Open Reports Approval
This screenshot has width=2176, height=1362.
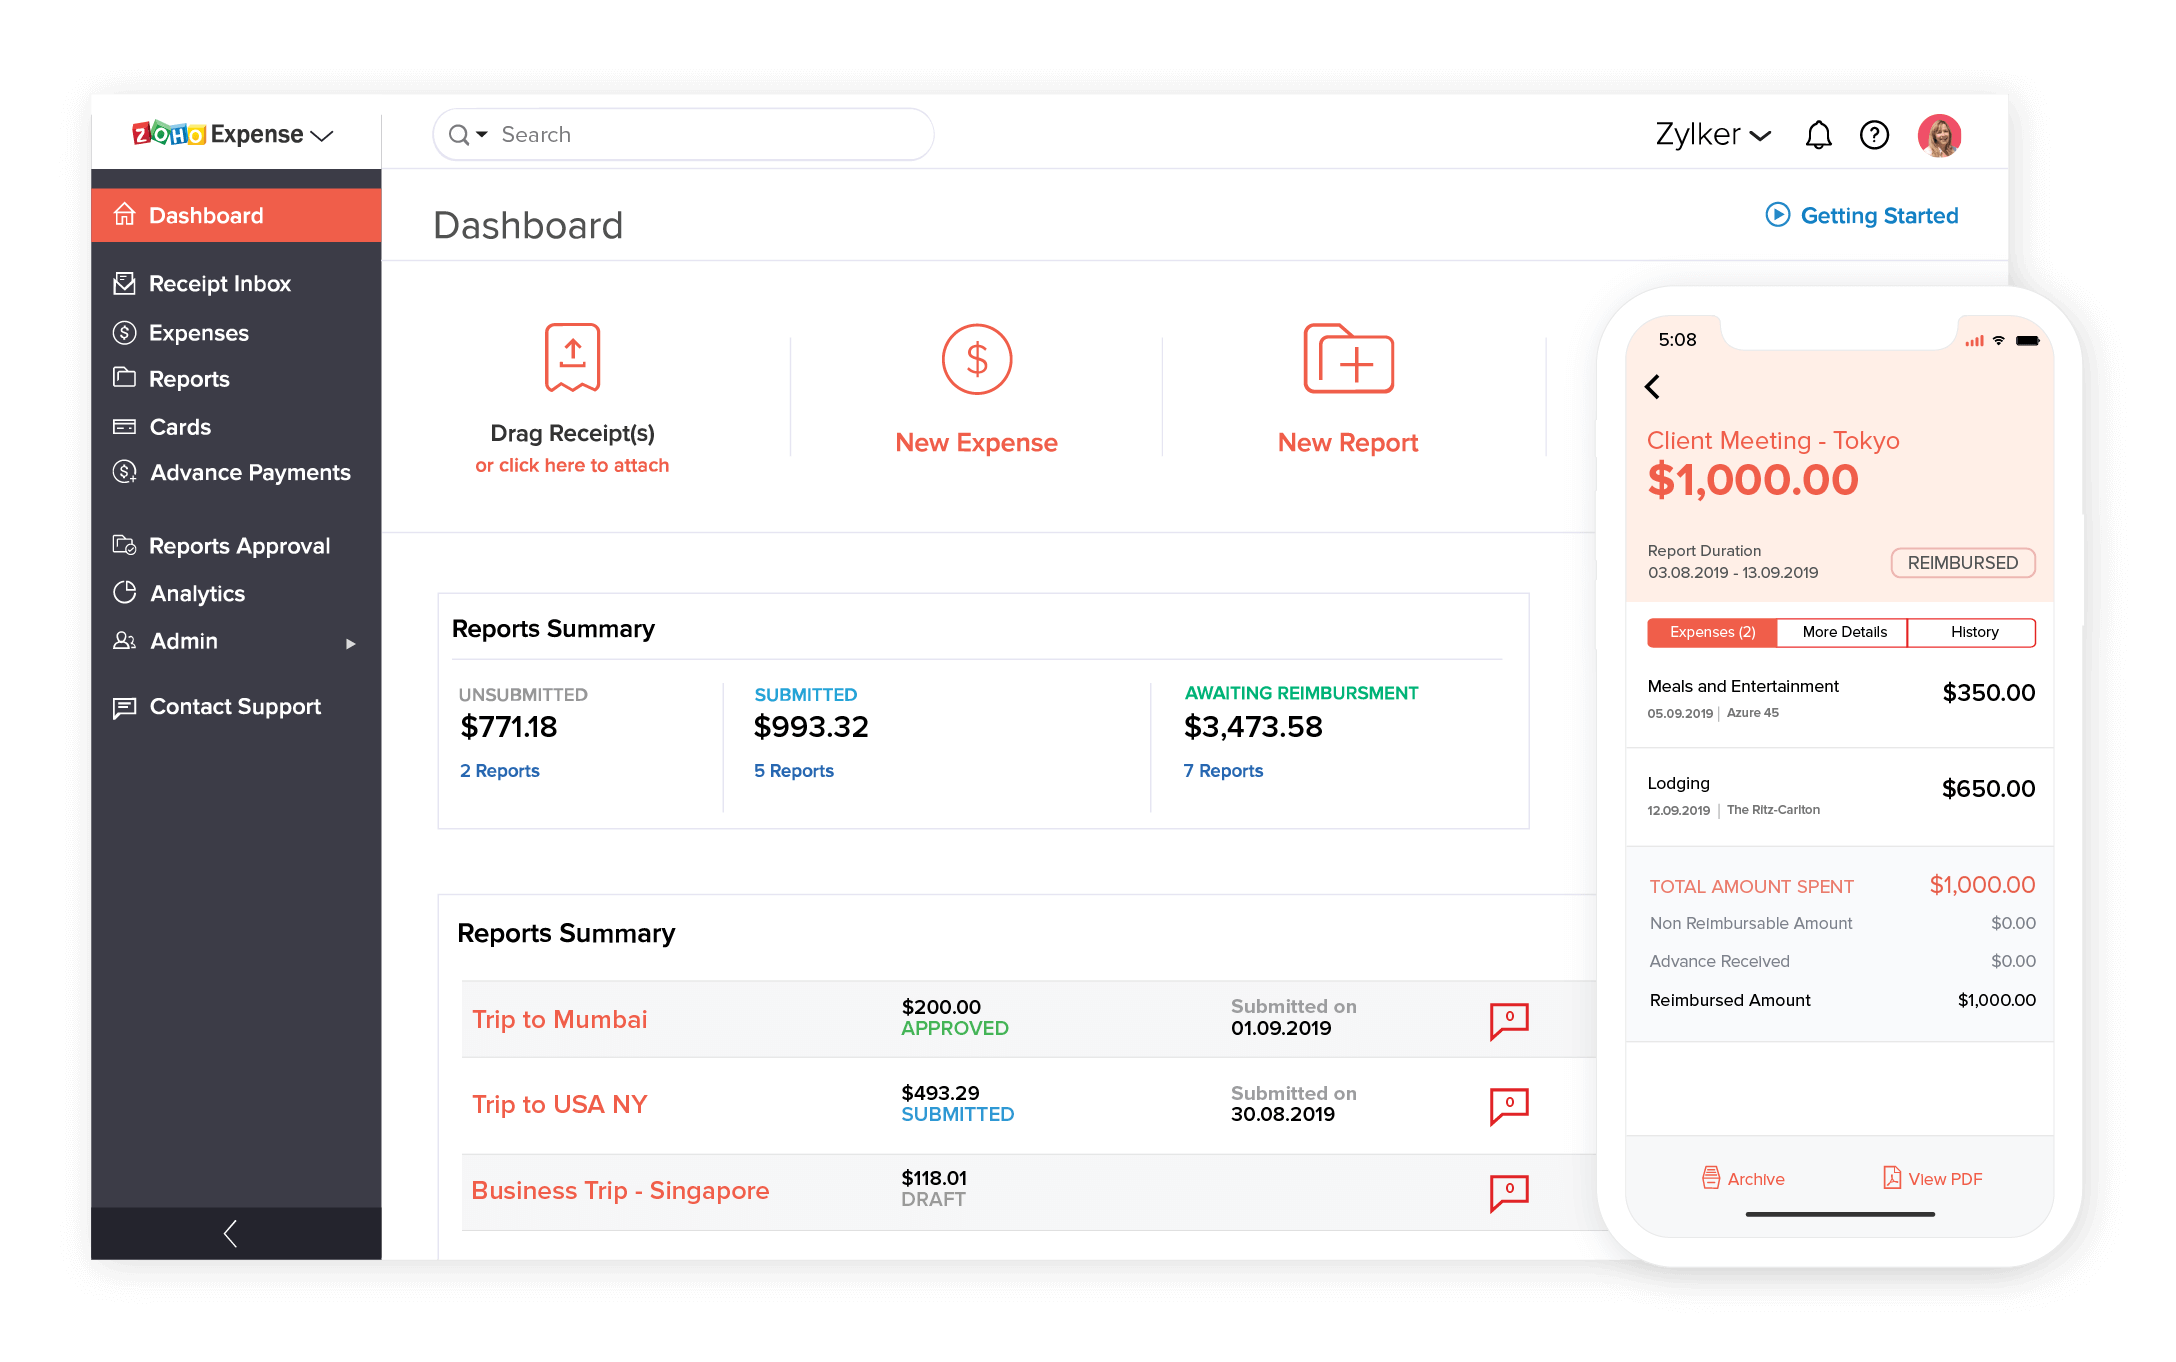coord(239,545)
